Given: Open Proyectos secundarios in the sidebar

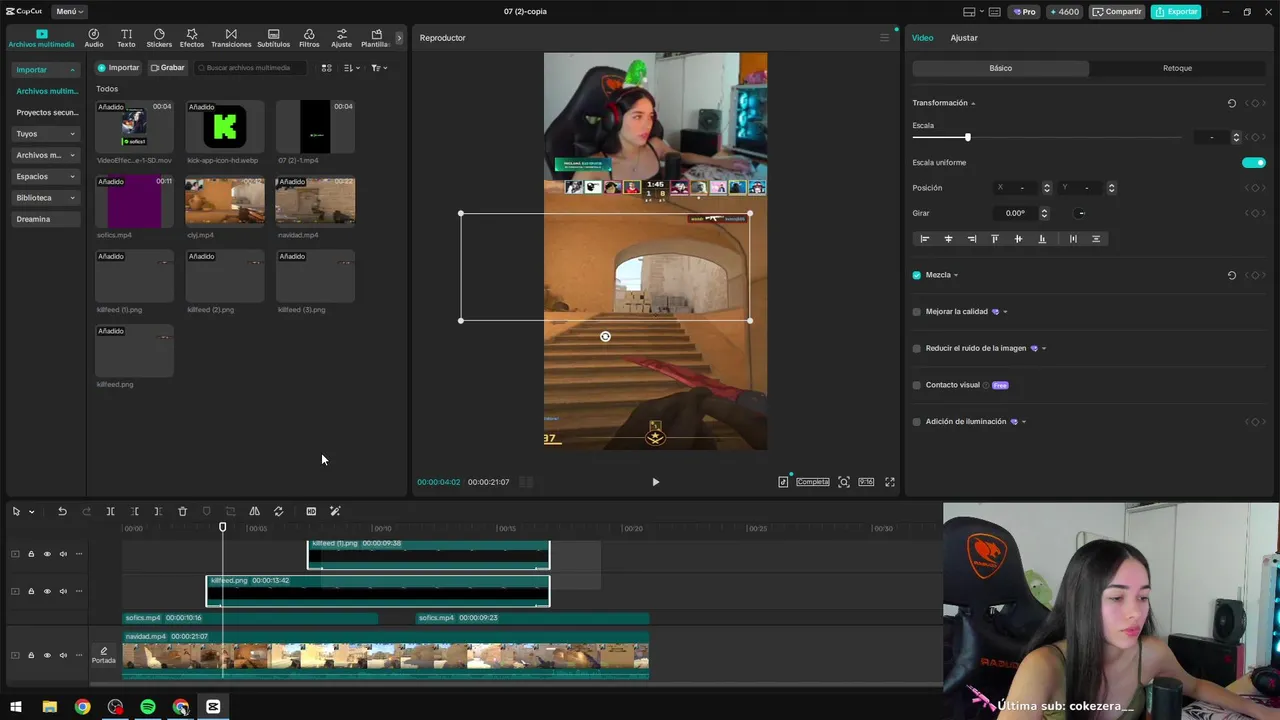Looking at the screenshot, I should [46, 112].
